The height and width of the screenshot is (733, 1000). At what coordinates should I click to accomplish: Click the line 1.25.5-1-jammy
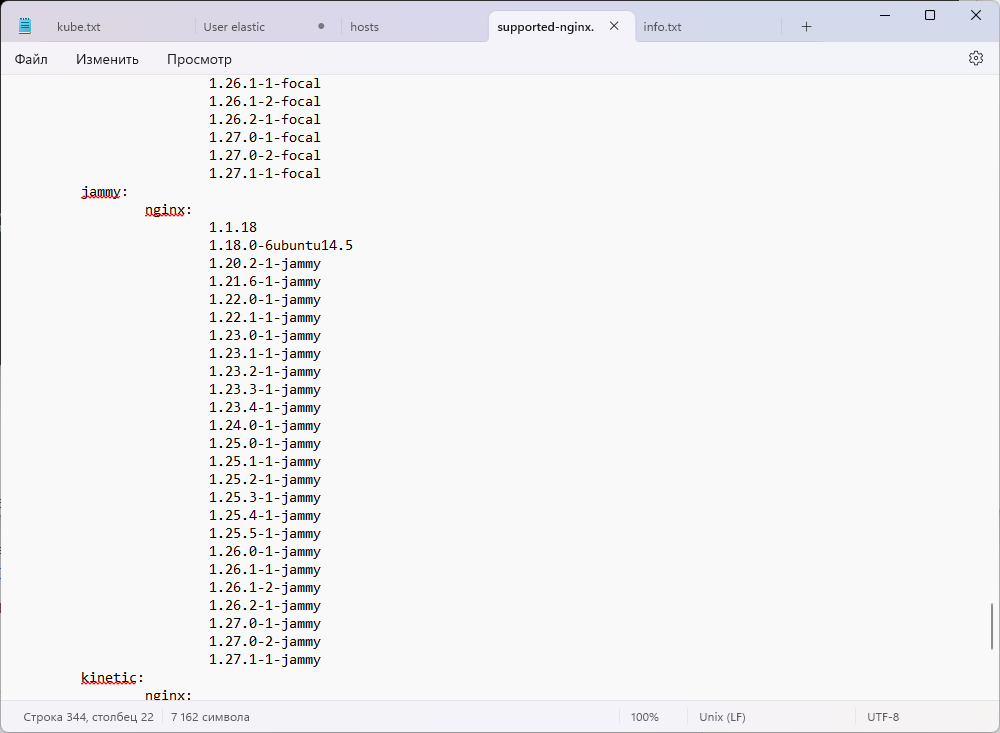[x=265, y=533]
